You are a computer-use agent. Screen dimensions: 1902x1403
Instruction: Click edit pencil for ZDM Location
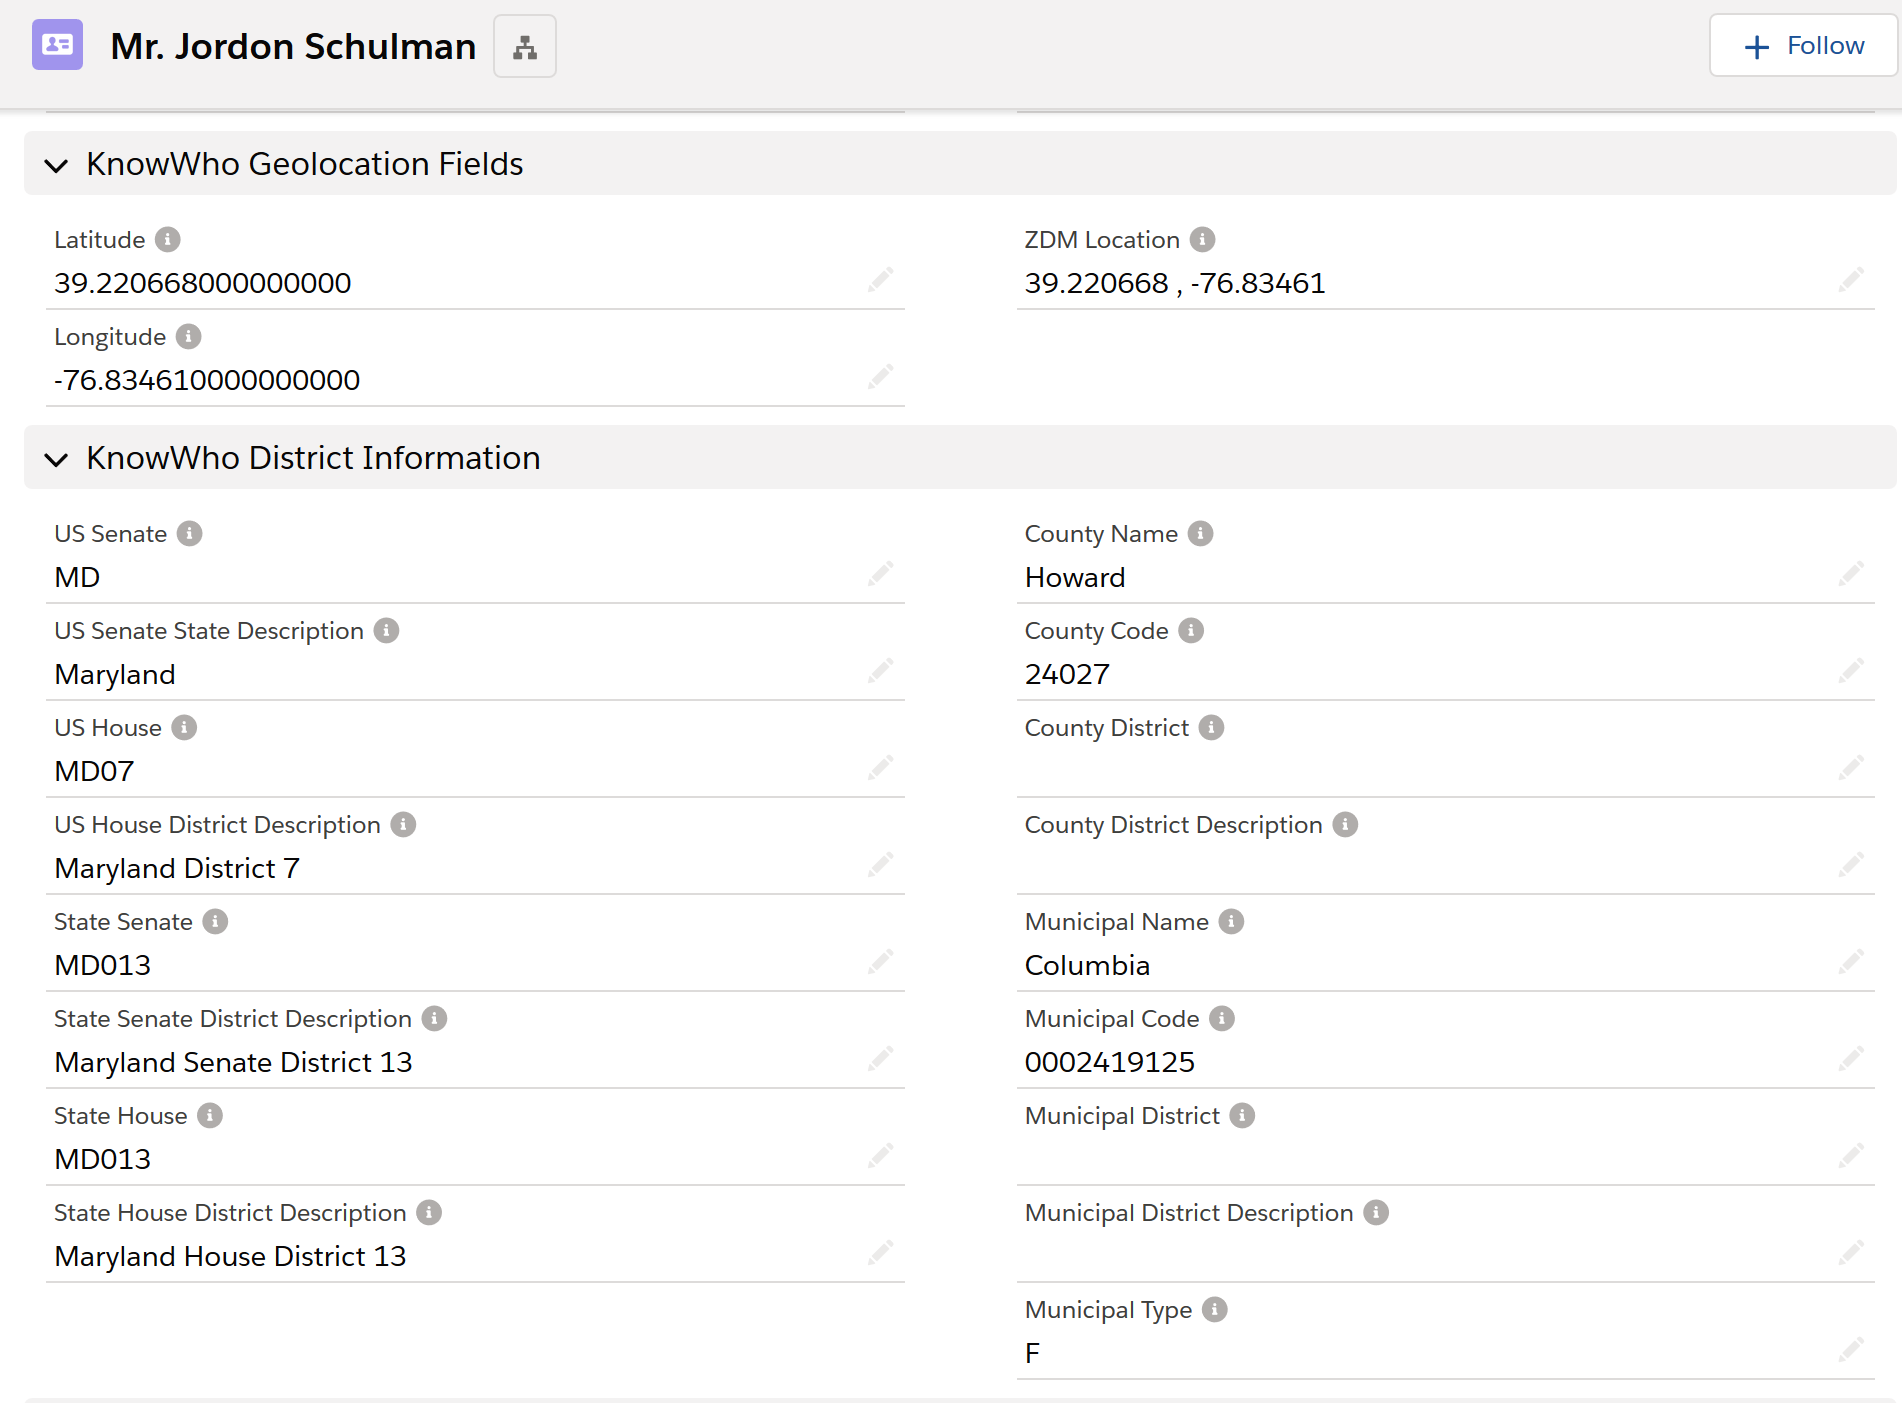tap(1850, 280)
